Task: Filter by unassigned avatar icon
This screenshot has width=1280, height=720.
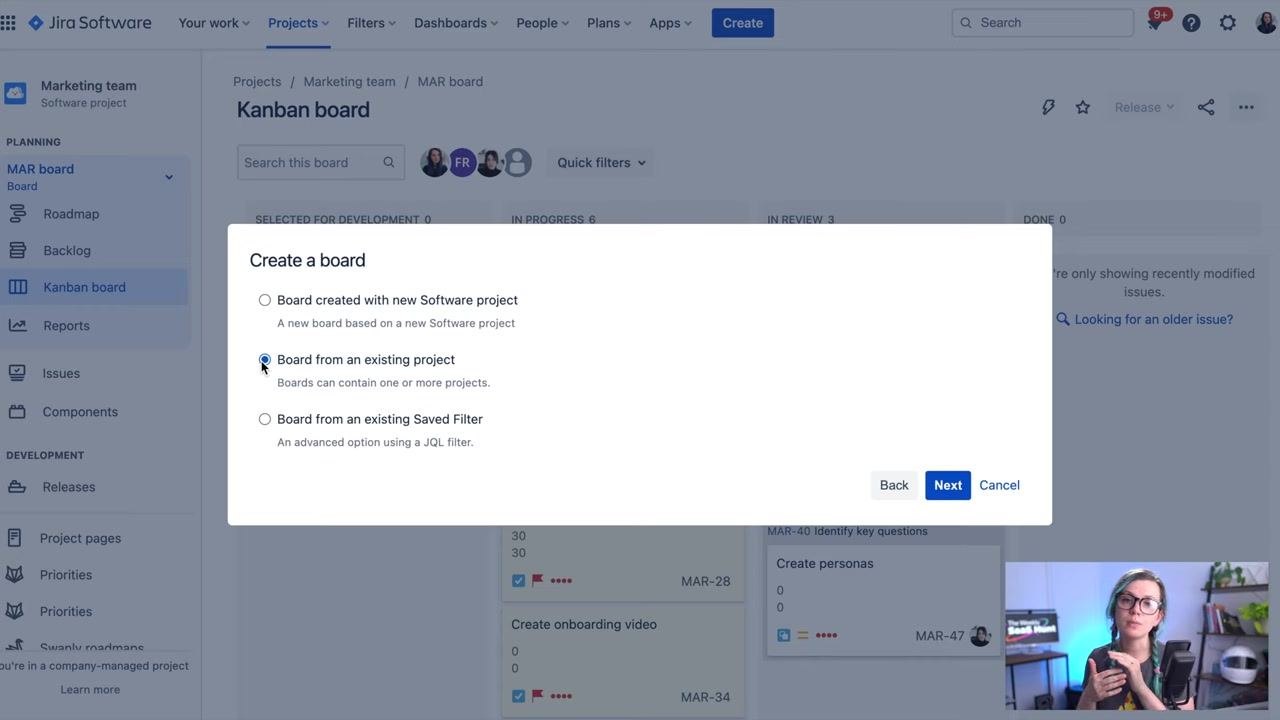Action: [x=517, y=162]
